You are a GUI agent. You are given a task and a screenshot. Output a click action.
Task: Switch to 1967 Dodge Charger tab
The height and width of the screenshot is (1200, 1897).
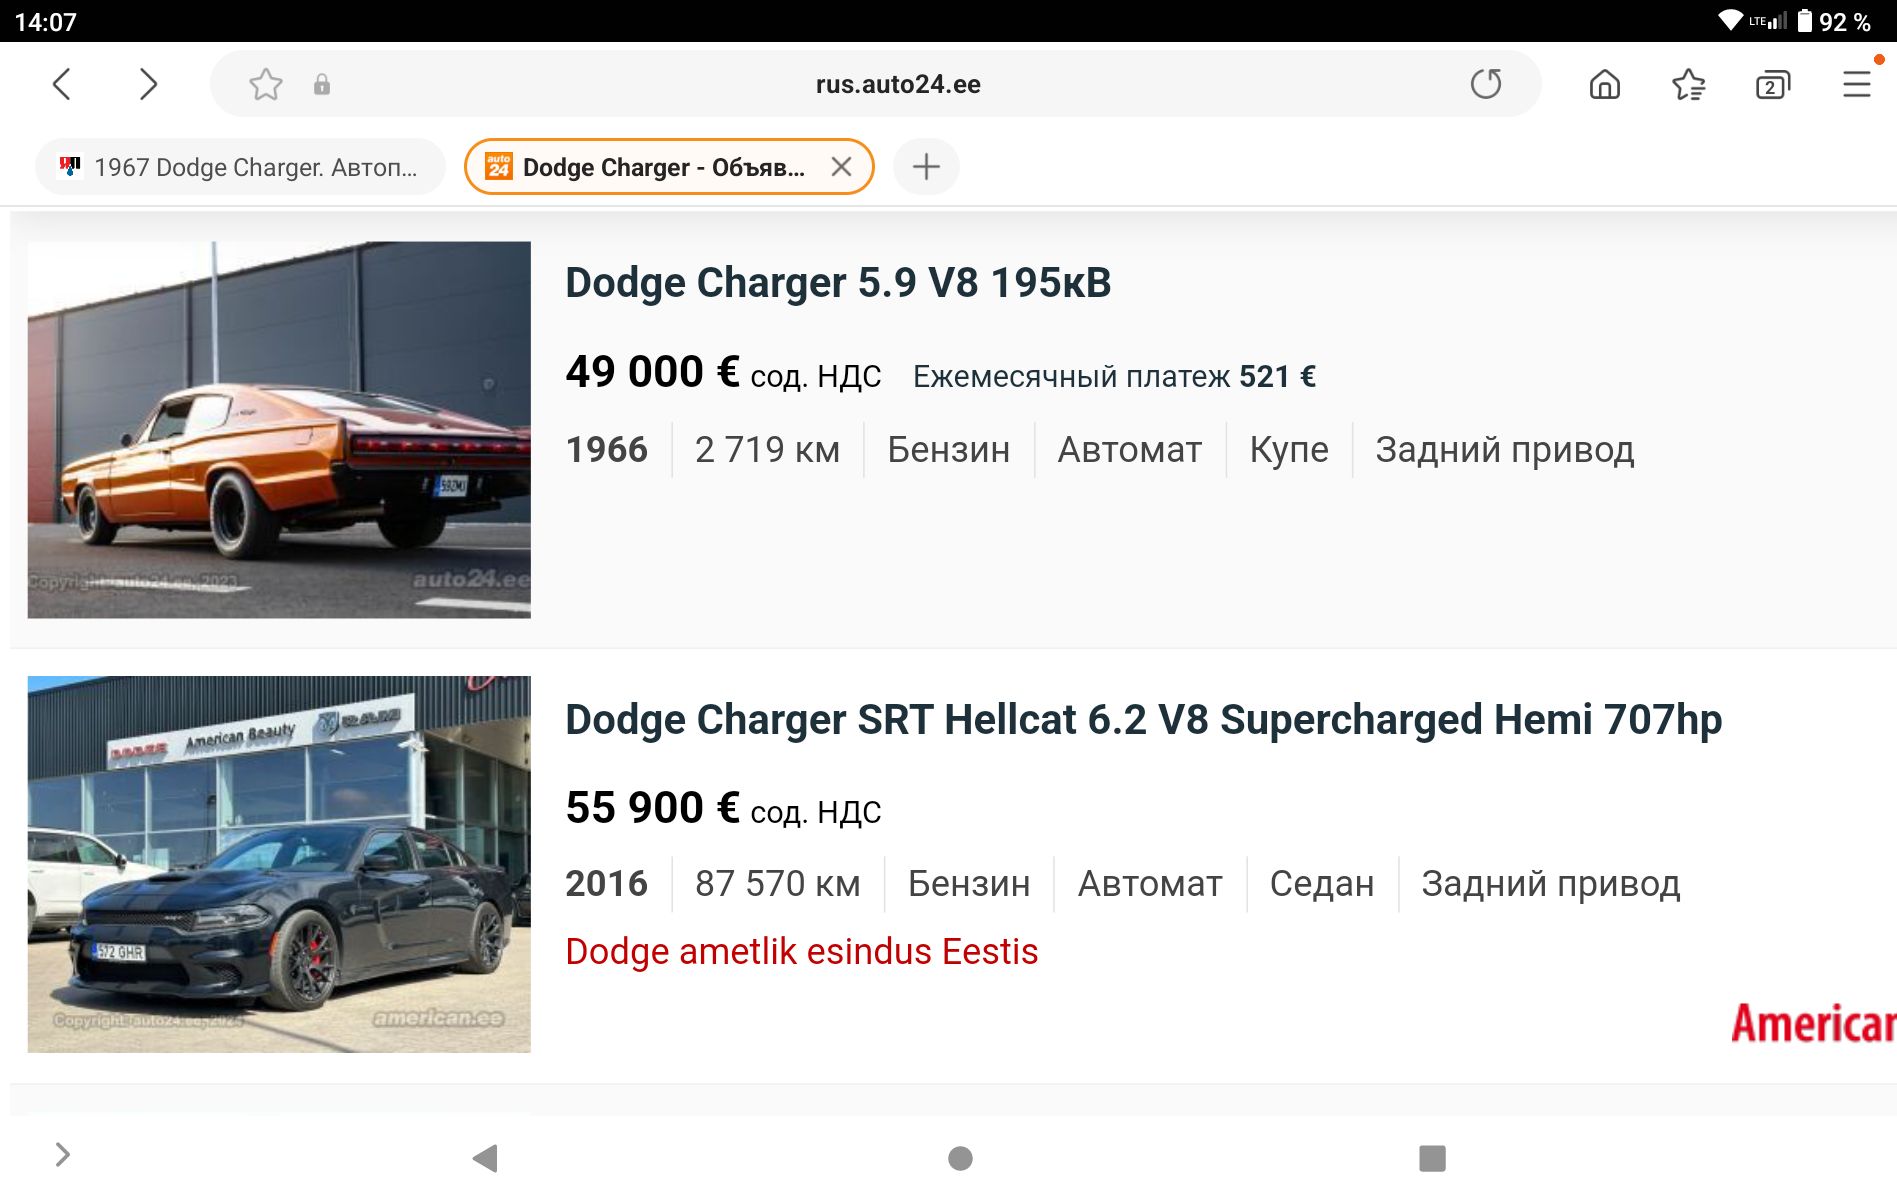click(x=240, y=167)
